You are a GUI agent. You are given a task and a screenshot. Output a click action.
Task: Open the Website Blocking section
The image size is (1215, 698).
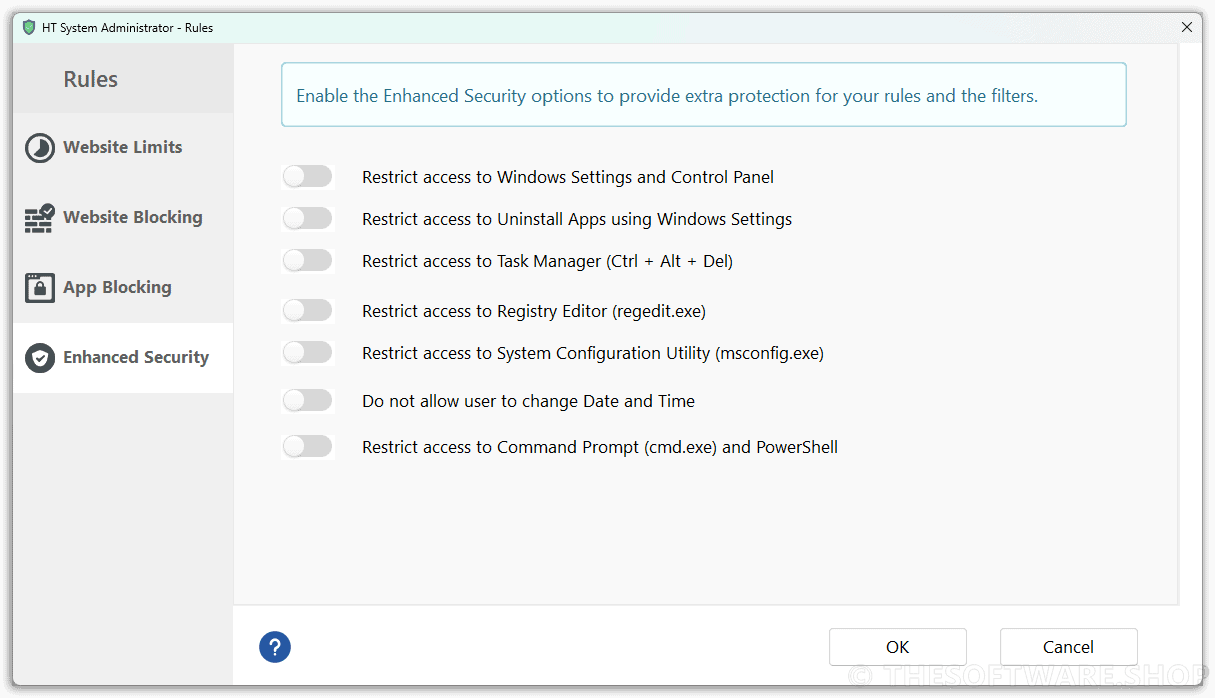[123, 218]
